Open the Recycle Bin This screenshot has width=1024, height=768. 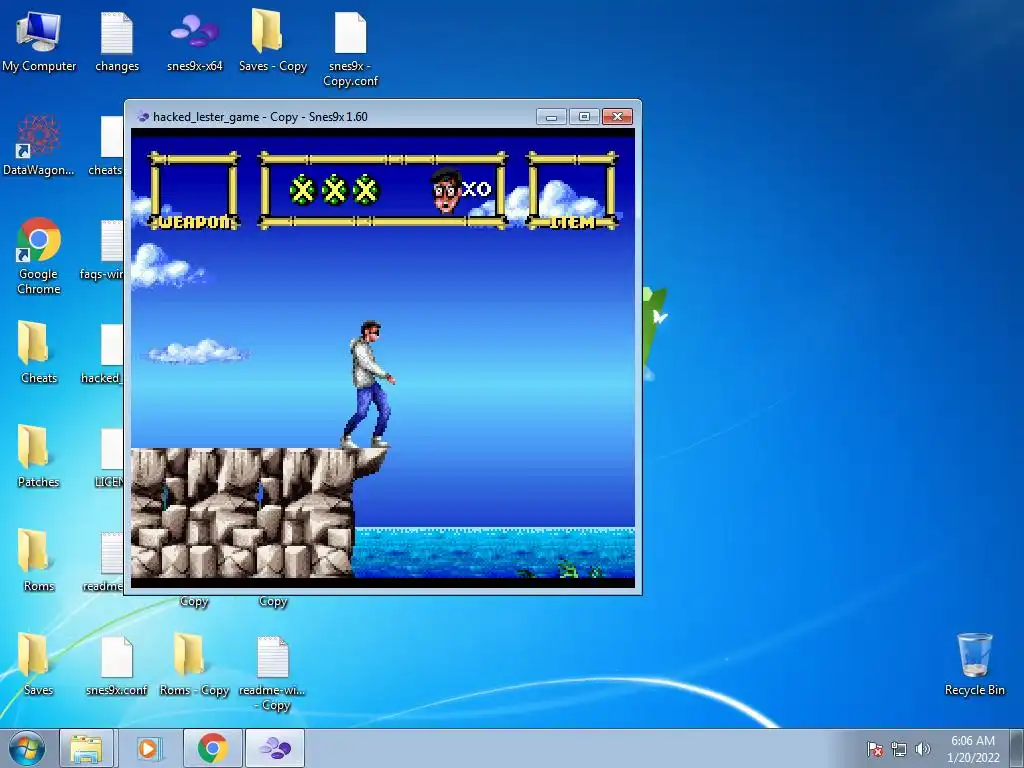(x=974, y=664)
